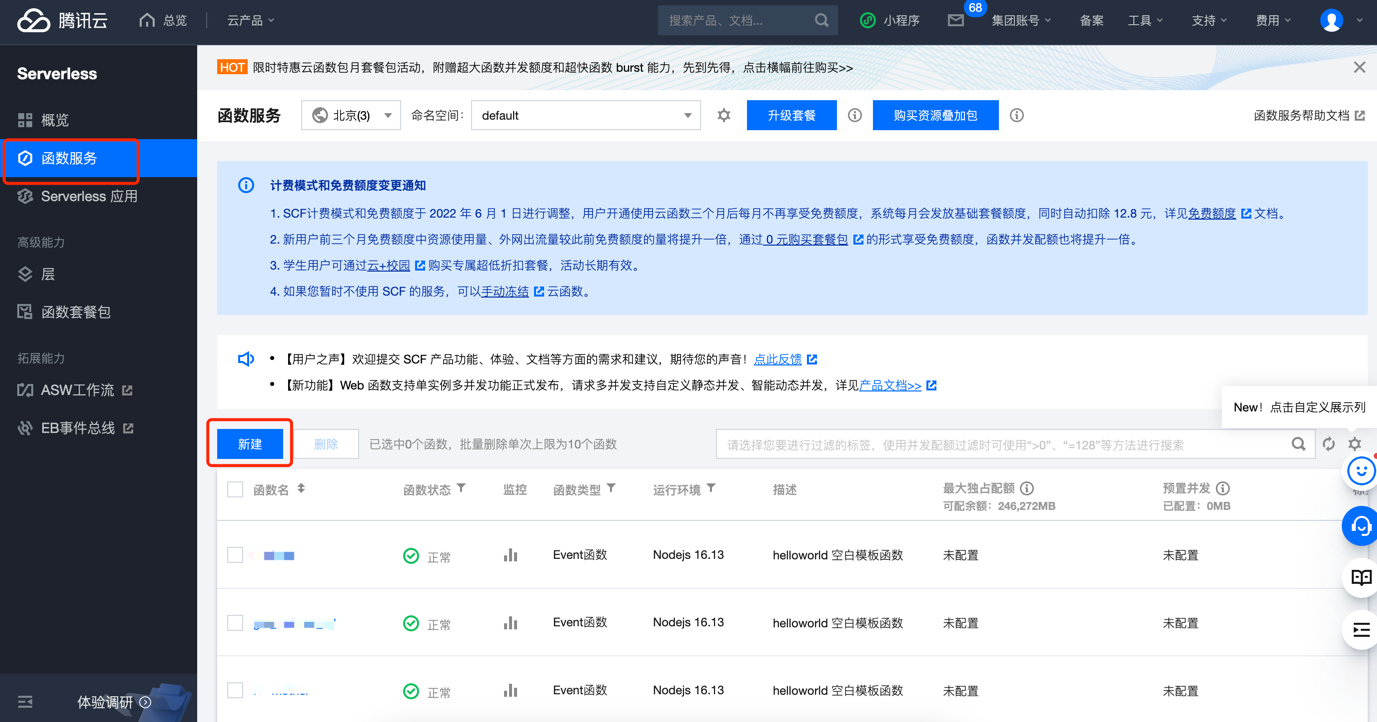Open the 北京(3) region dropdown
Screen dimensions: 1377x722
click(351, 115)
